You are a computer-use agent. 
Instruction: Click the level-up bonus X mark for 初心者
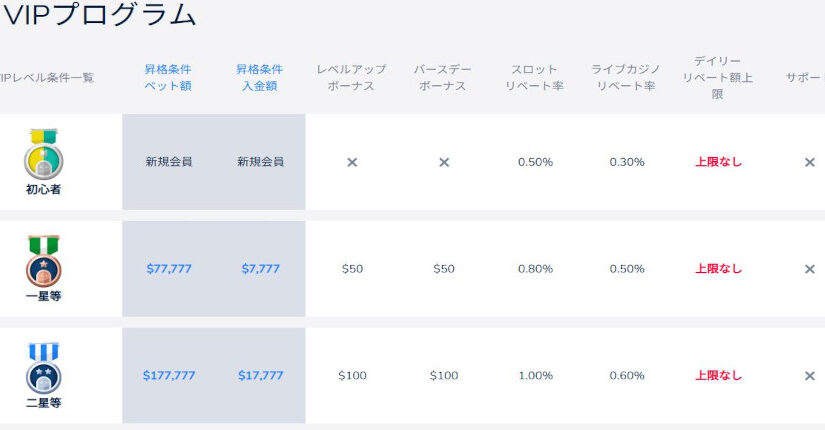[352, 162]
